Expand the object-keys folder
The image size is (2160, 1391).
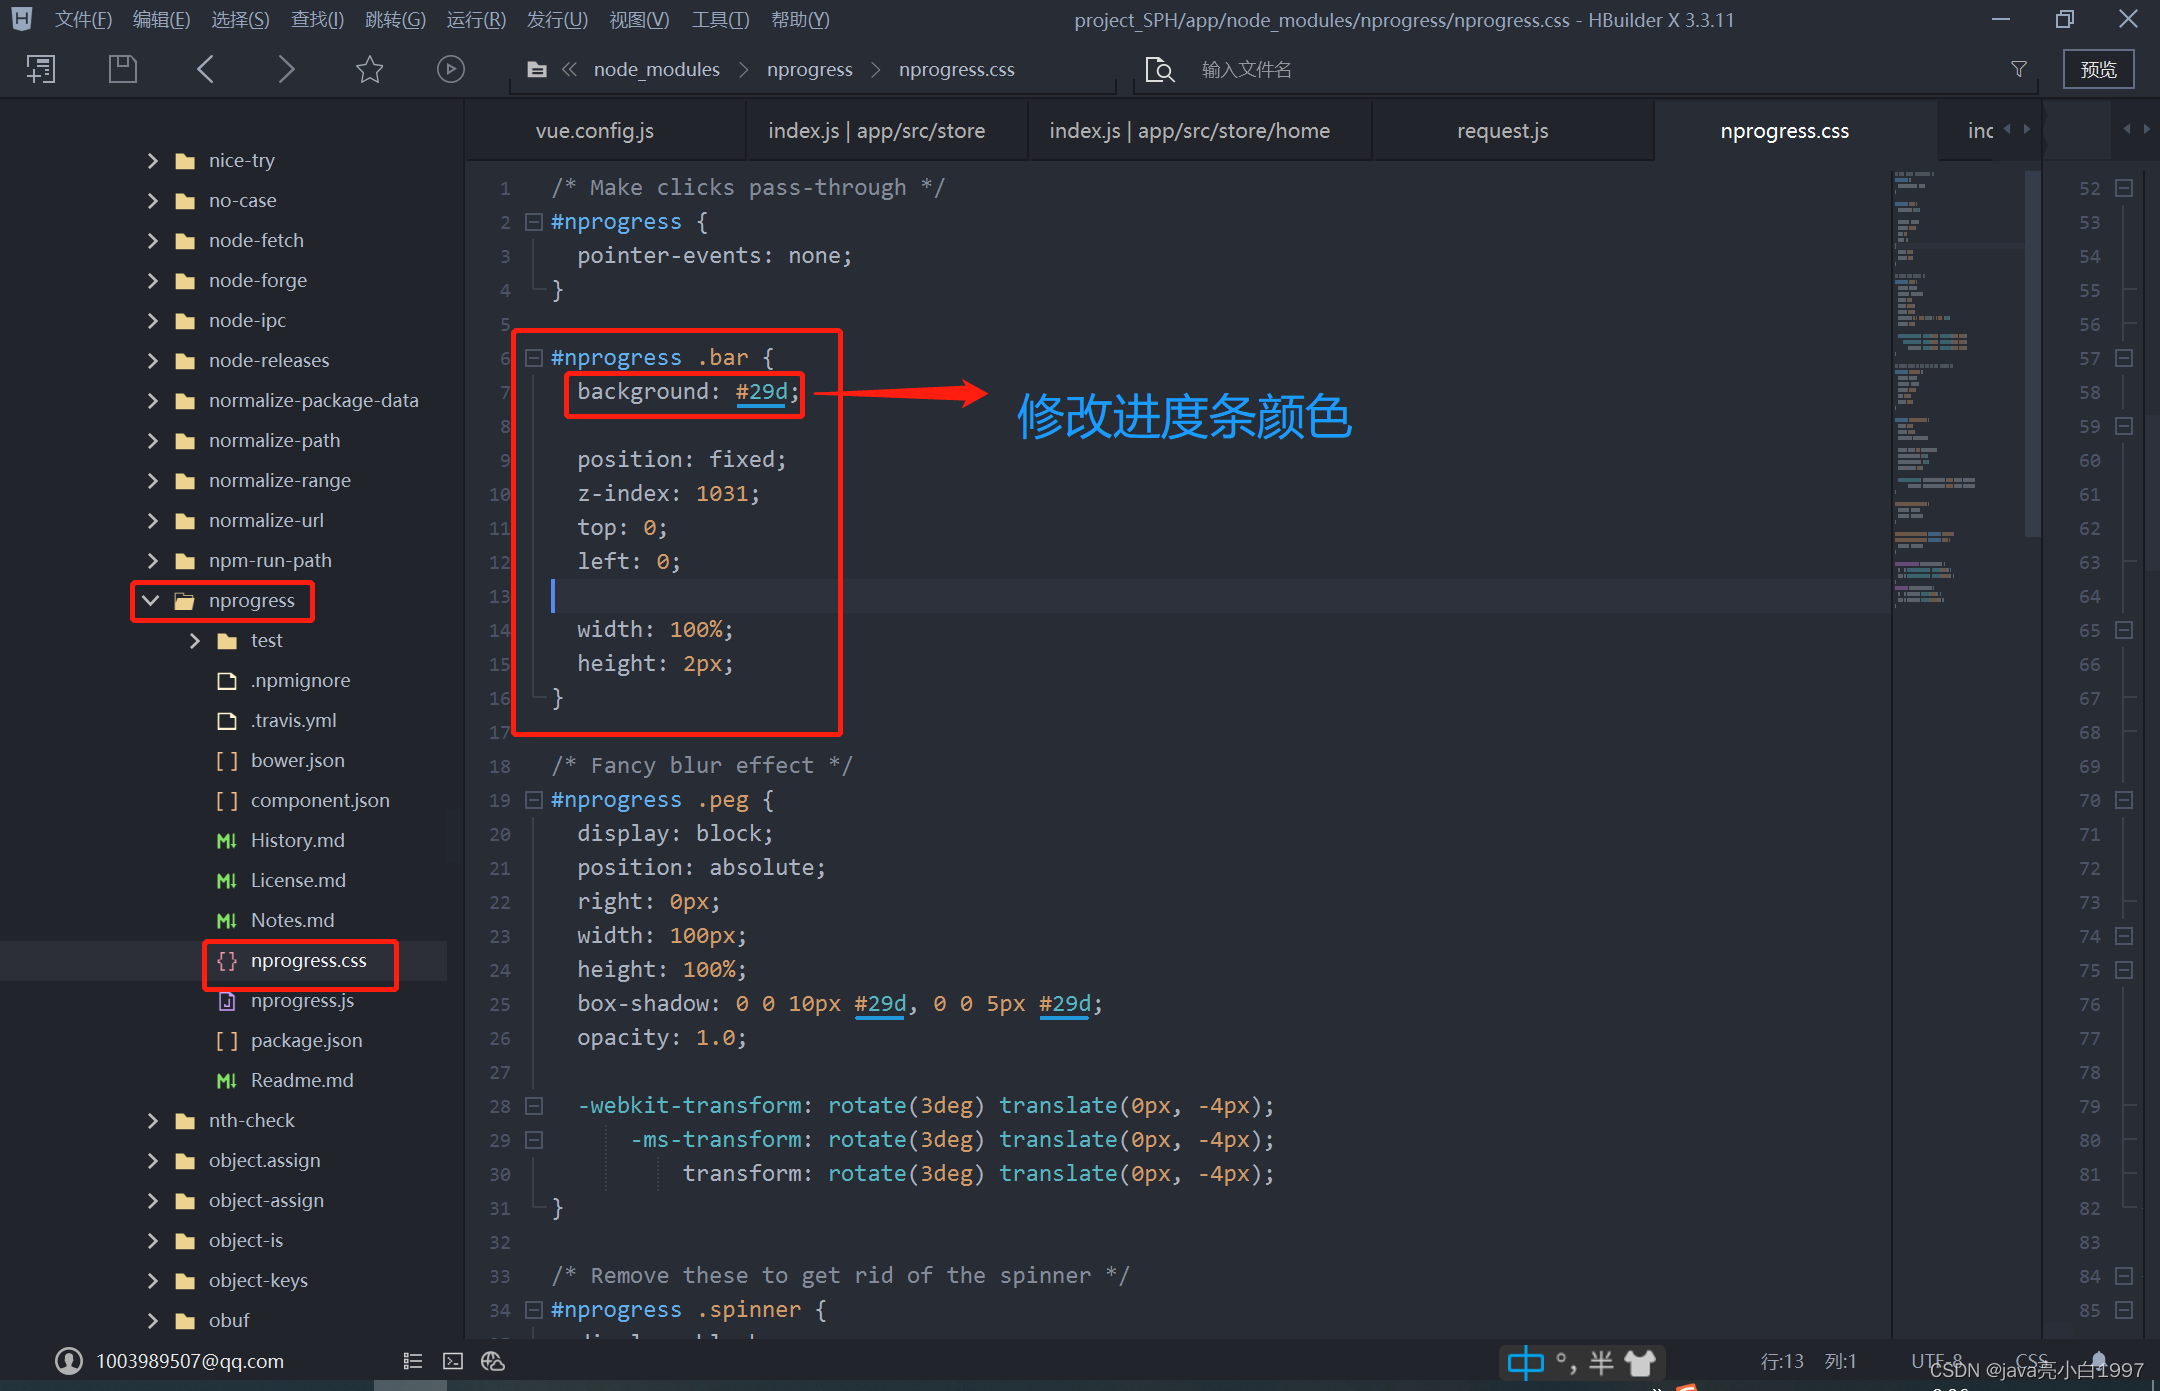[x=152, y=1280]
